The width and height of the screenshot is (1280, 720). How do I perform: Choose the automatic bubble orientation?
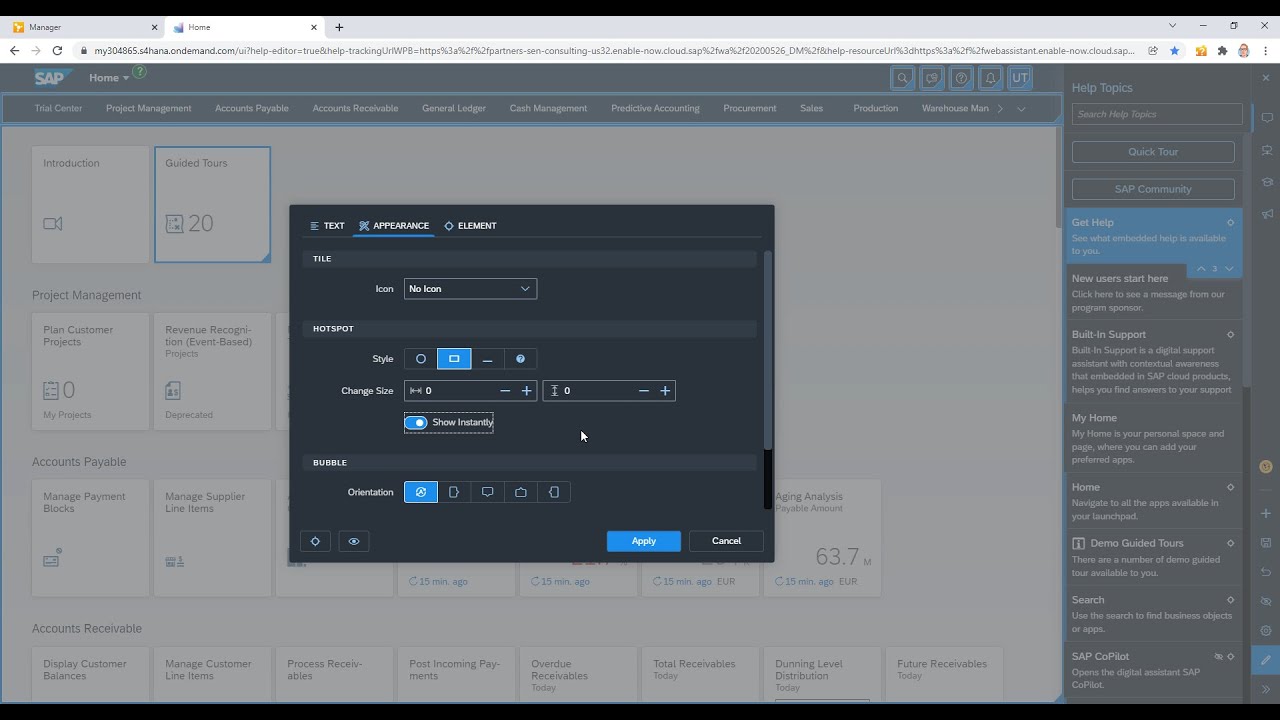421,492
